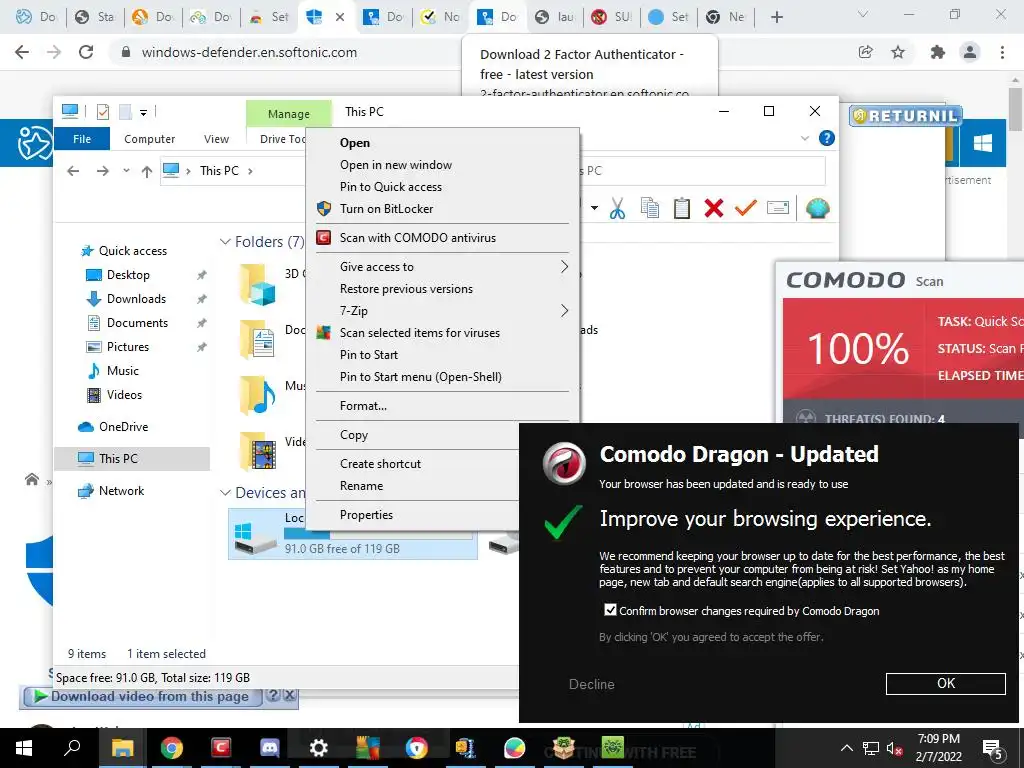Viewport: 1024px width, 768px height.
Task: Open Chrome tab search chevron
Action: click(x=863, y=14)
